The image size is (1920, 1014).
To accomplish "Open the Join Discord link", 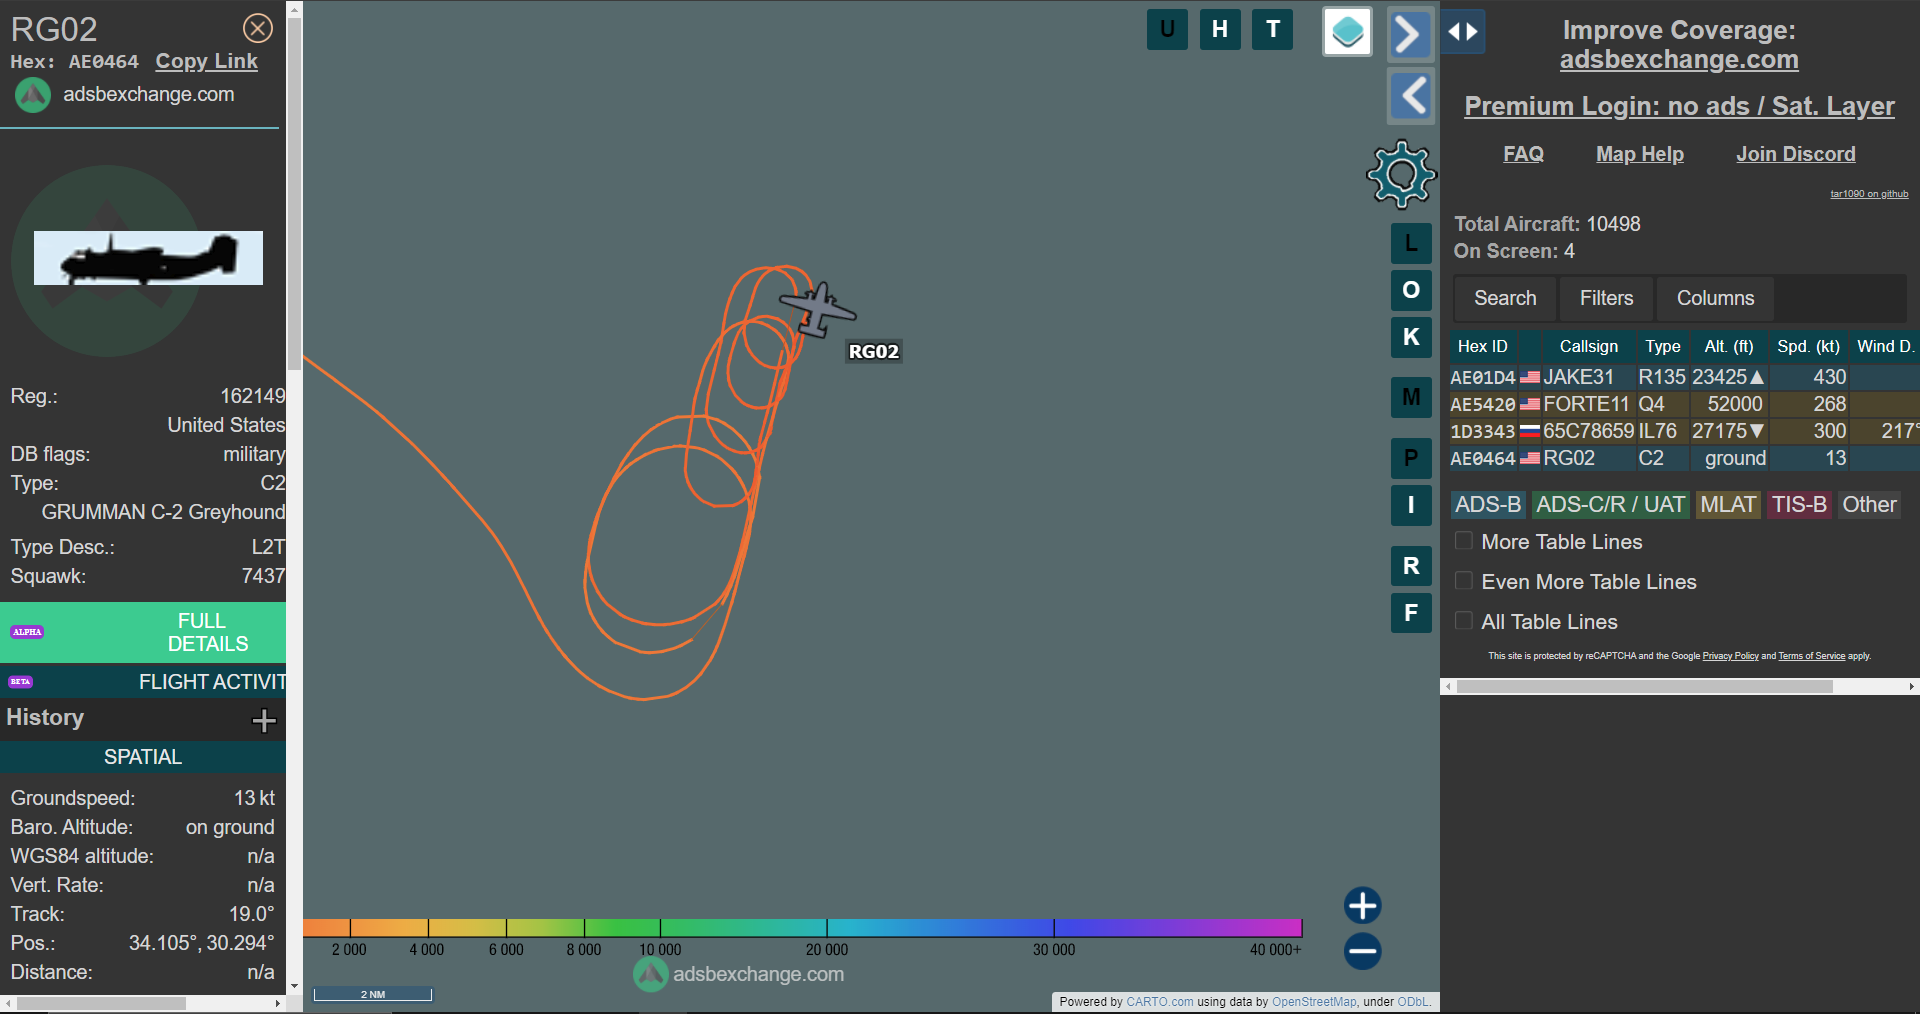I will [1796, 154].
